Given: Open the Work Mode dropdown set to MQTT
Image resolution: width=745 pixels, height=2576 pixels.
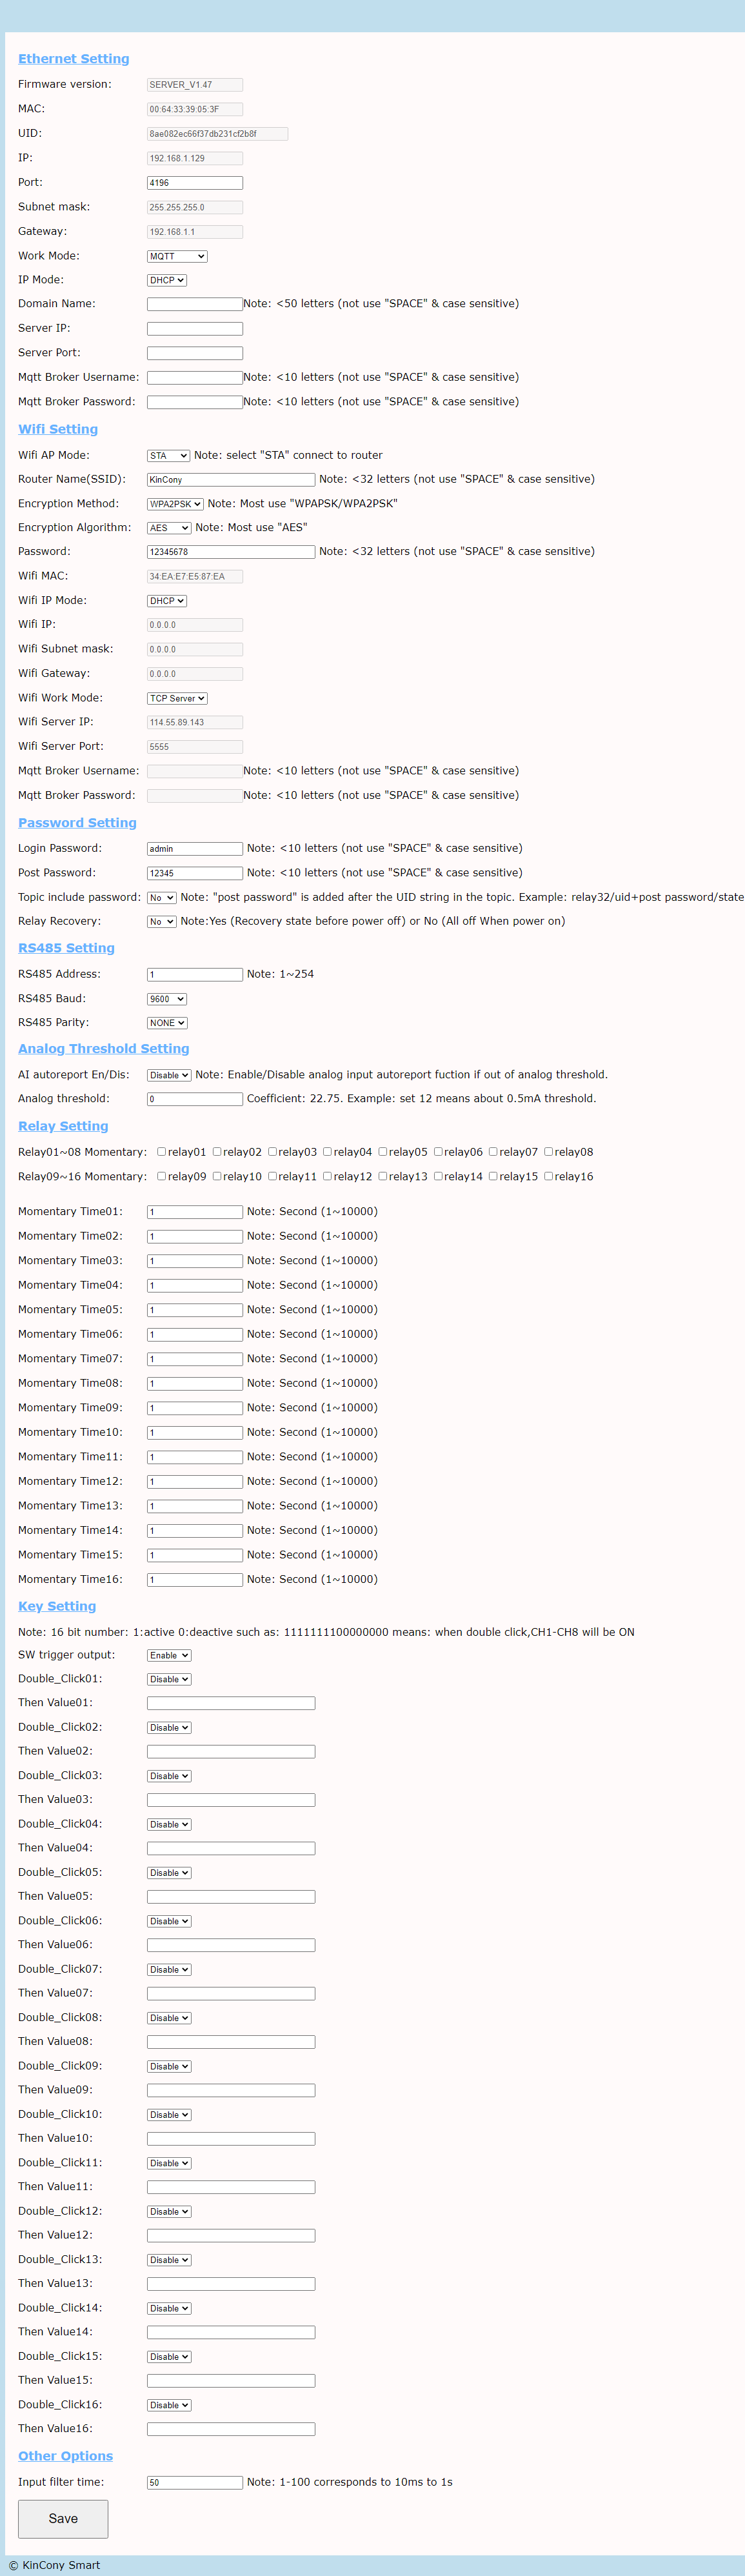Looking at the screenshot, I should pyautogui.click(x=177, y=256).
